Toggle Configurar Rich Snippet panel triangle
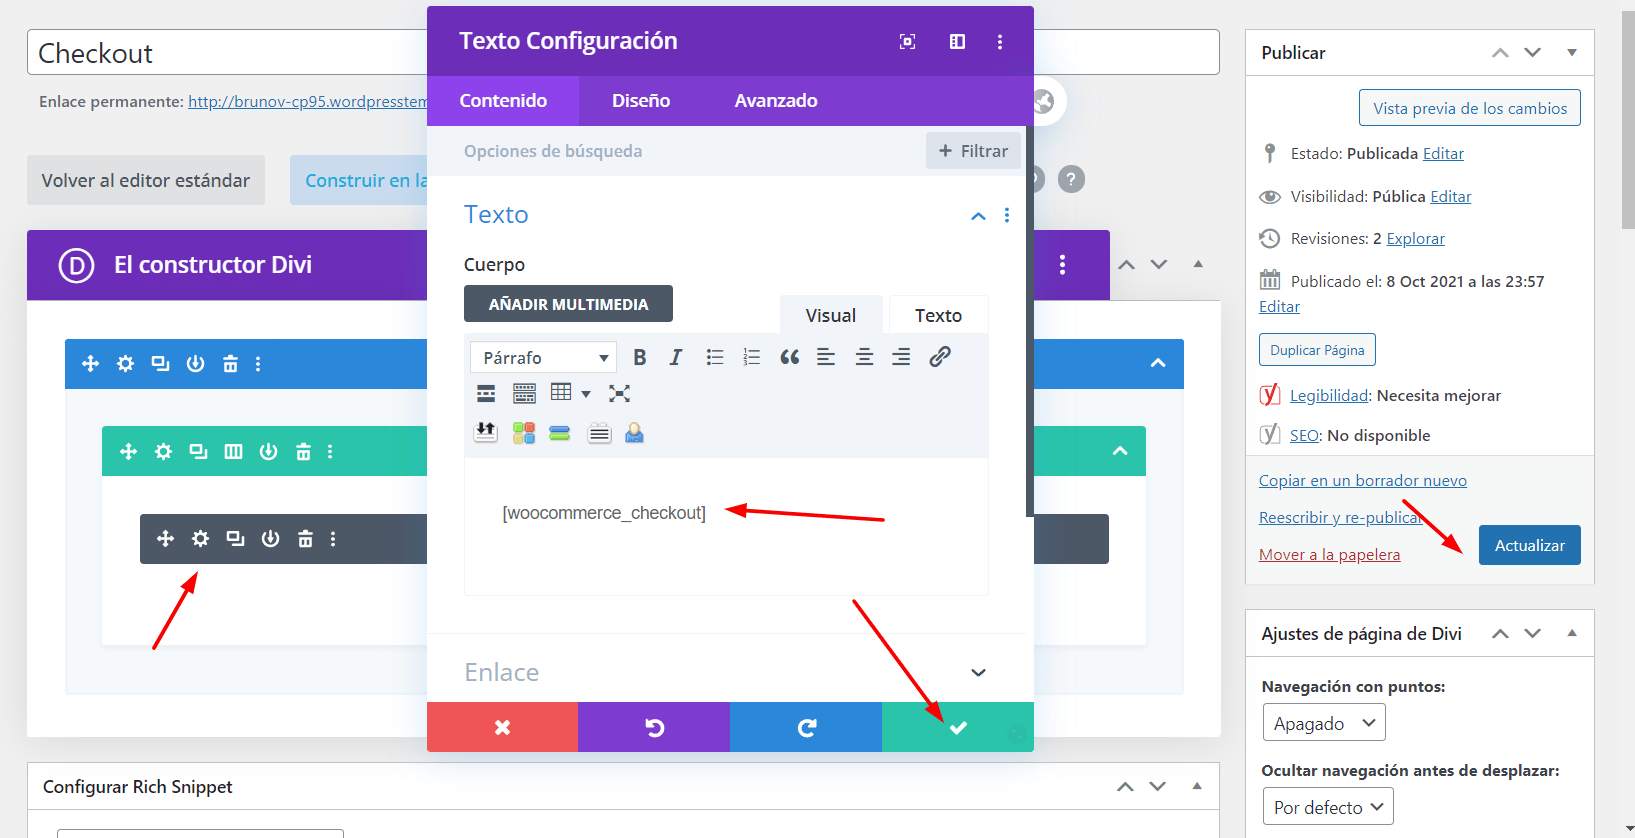Image resolution: width=1635 pixels, height=838 pixels. pos(1197,786)
